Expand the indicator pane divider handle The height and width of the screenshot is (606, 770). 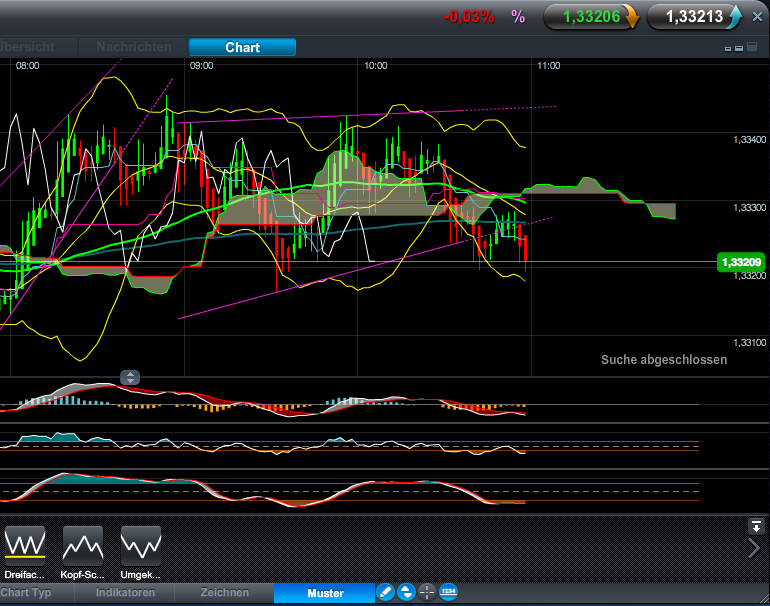(131, 377)
